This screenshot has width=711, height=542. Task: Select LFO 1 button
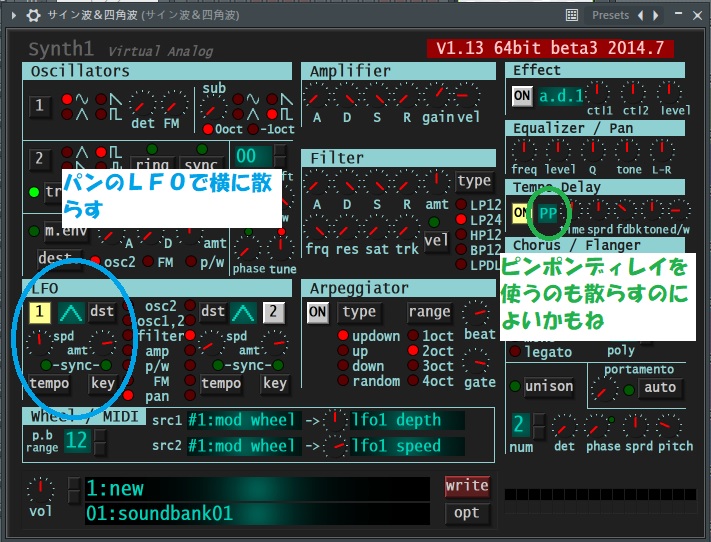coord(39,312)
